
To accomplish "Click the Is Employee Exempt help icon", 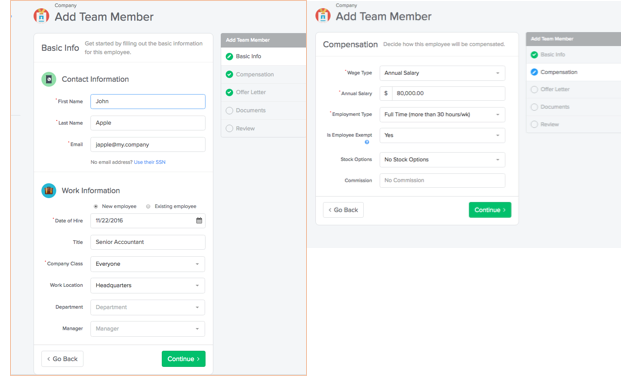I will pos(367,142).
